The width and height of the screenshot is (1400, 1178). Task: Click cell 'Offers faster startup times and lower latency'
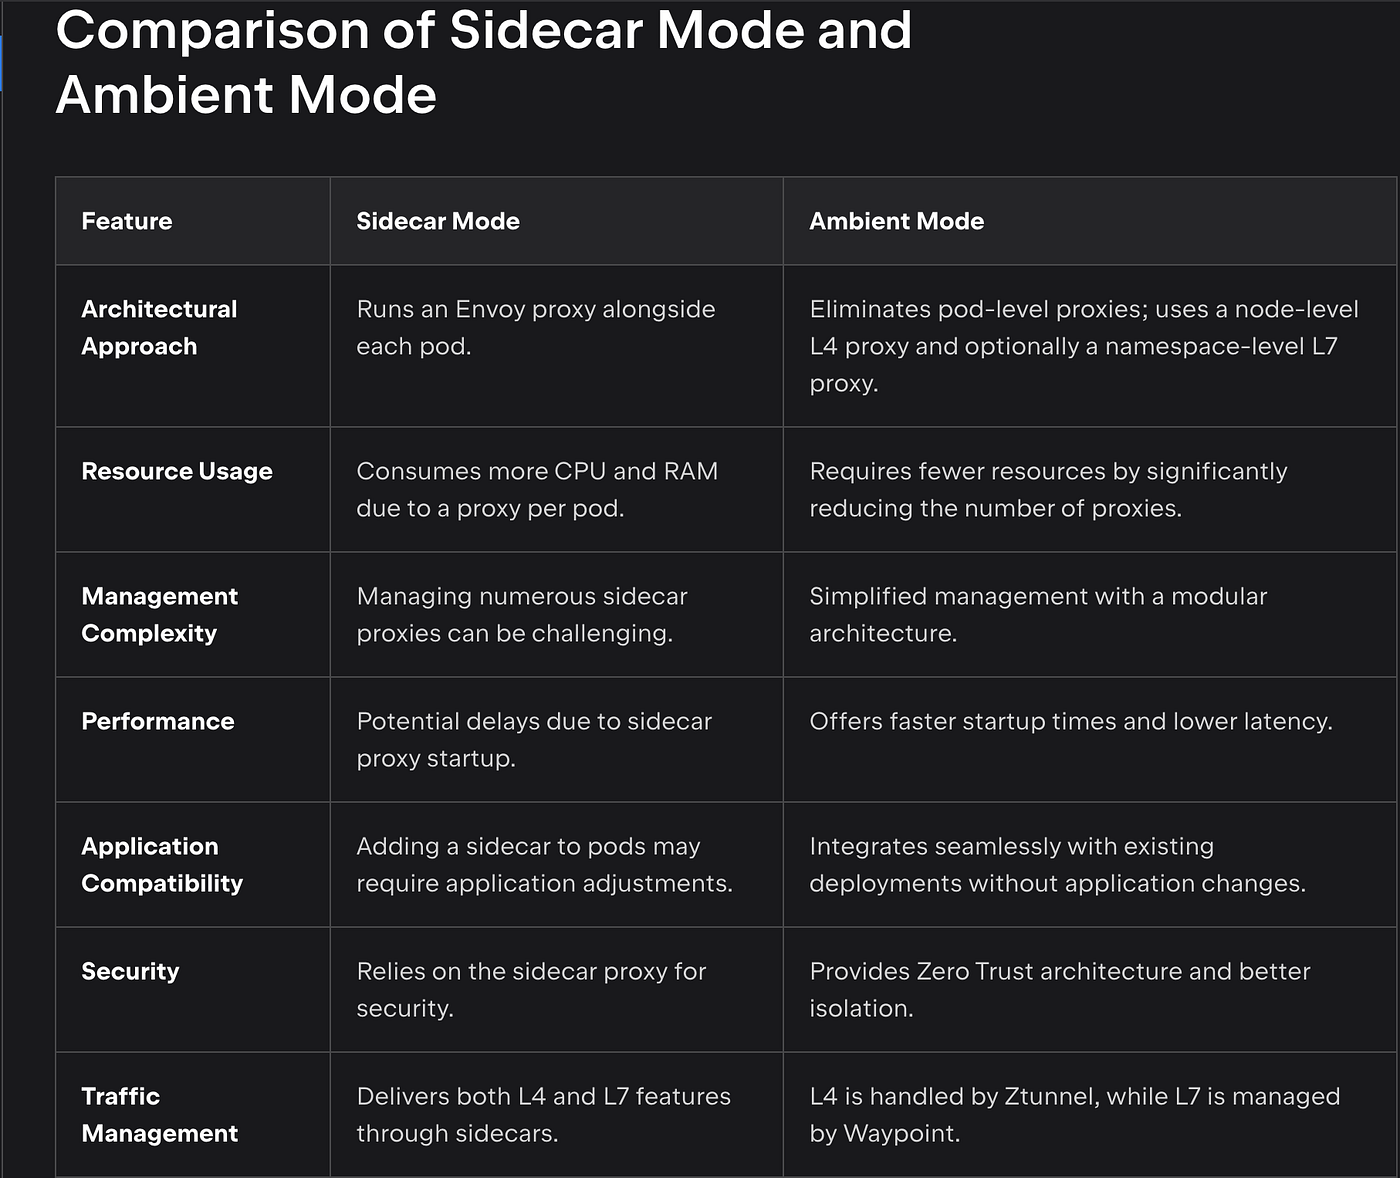click(x=1071, y=721)
